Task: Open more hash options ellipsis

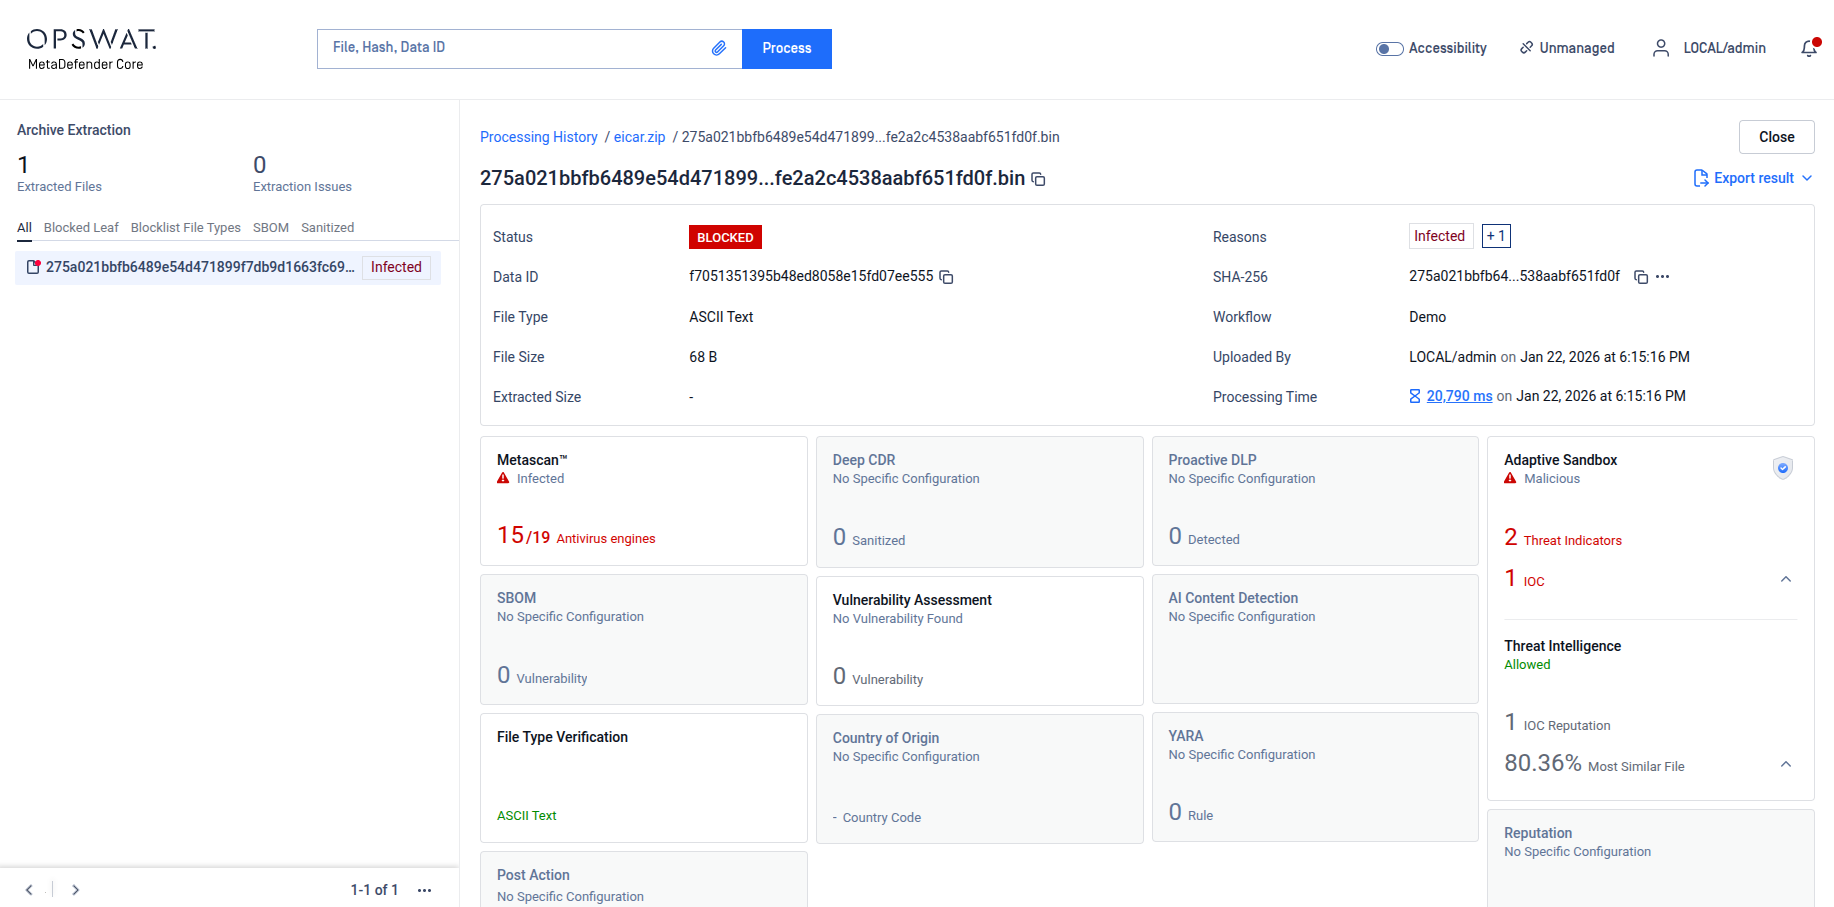Action: (x=1662, y=277)
